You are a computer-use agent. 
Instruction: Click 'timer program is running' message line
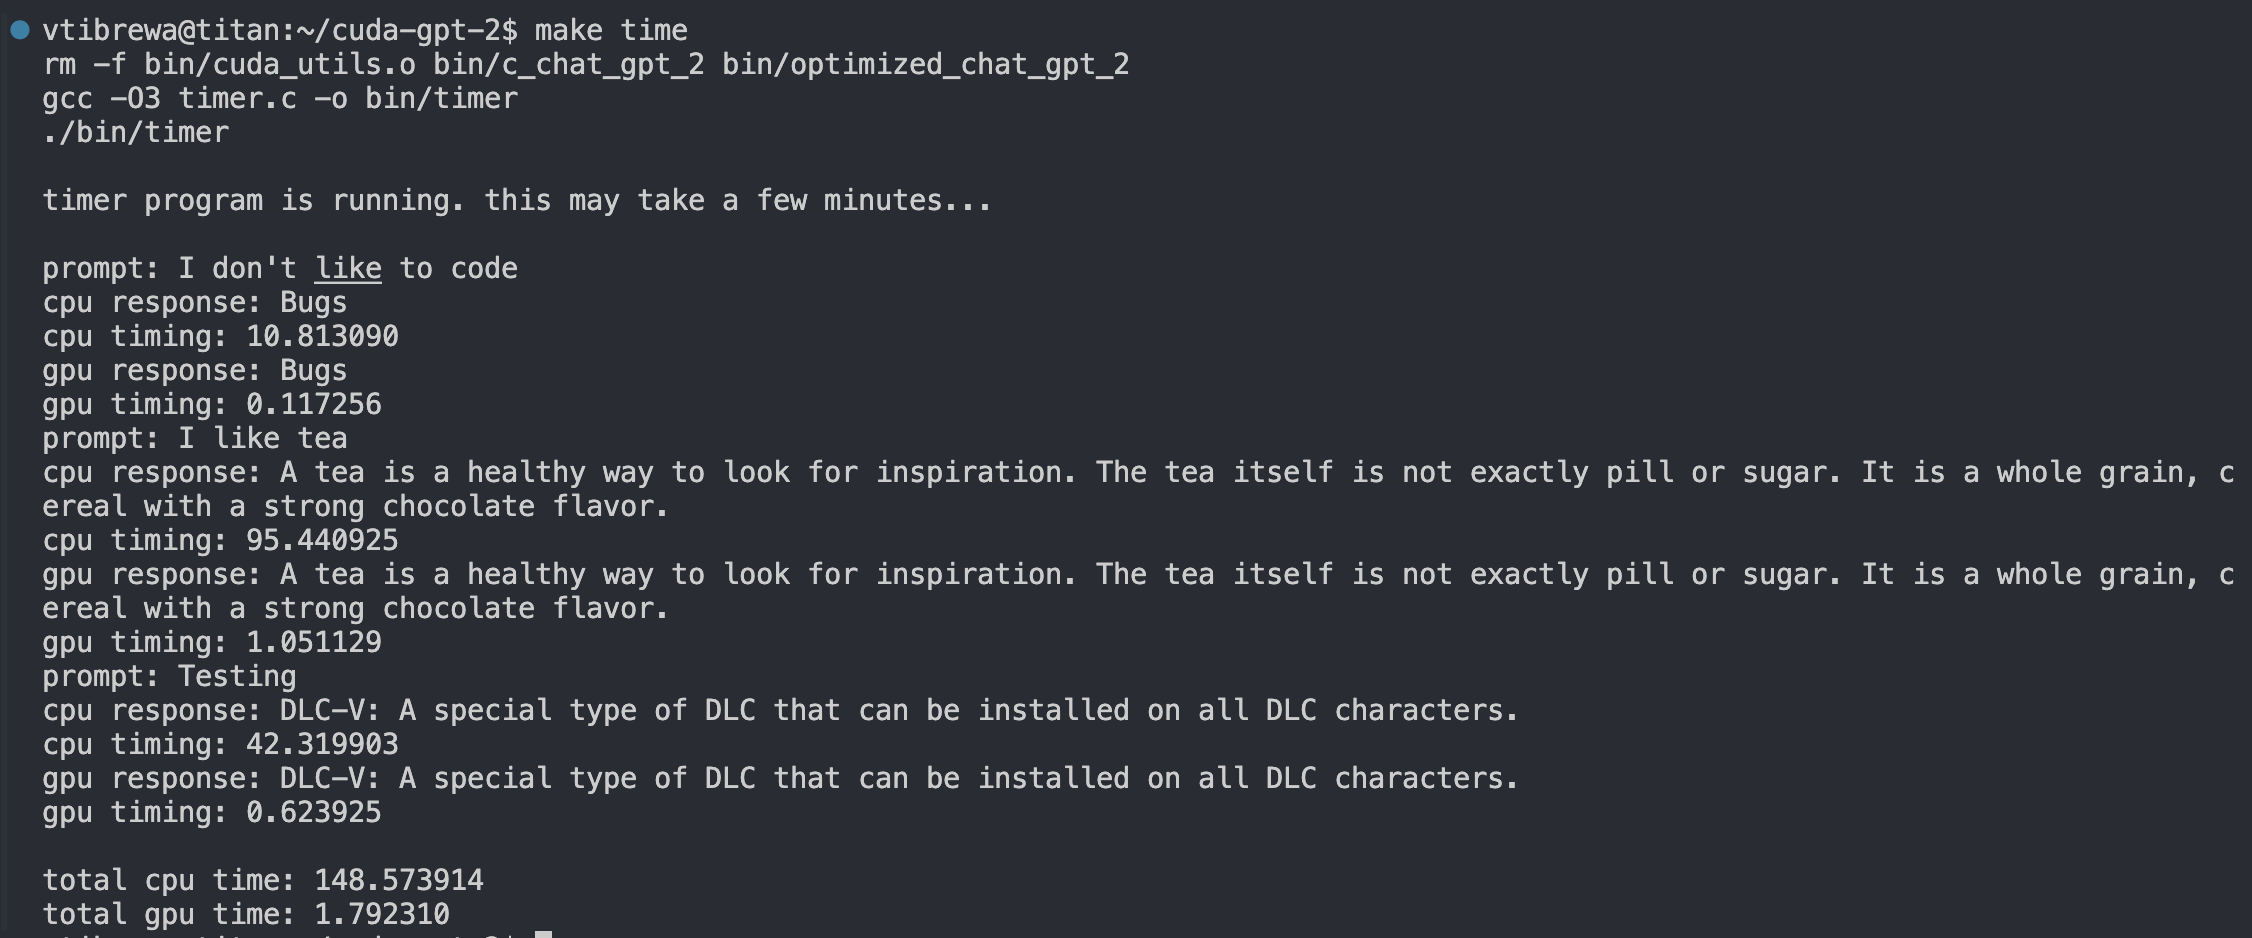(x=517, y=200)
